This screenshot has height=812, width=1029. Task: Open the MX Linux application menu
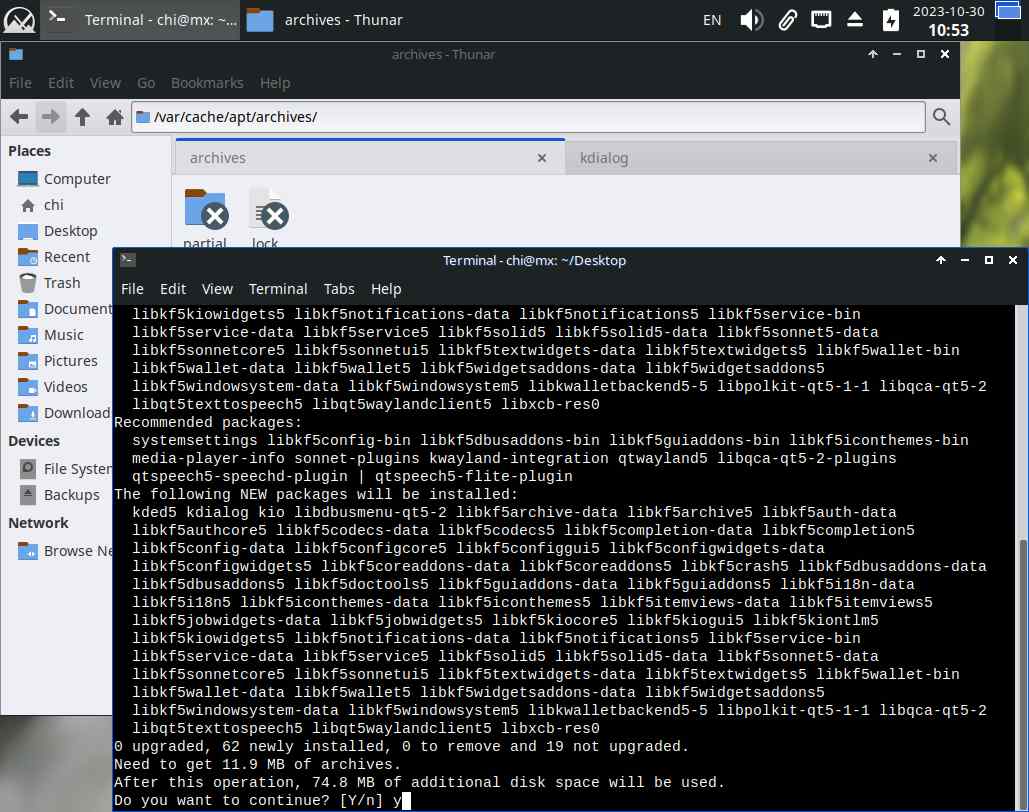point(20,20)
